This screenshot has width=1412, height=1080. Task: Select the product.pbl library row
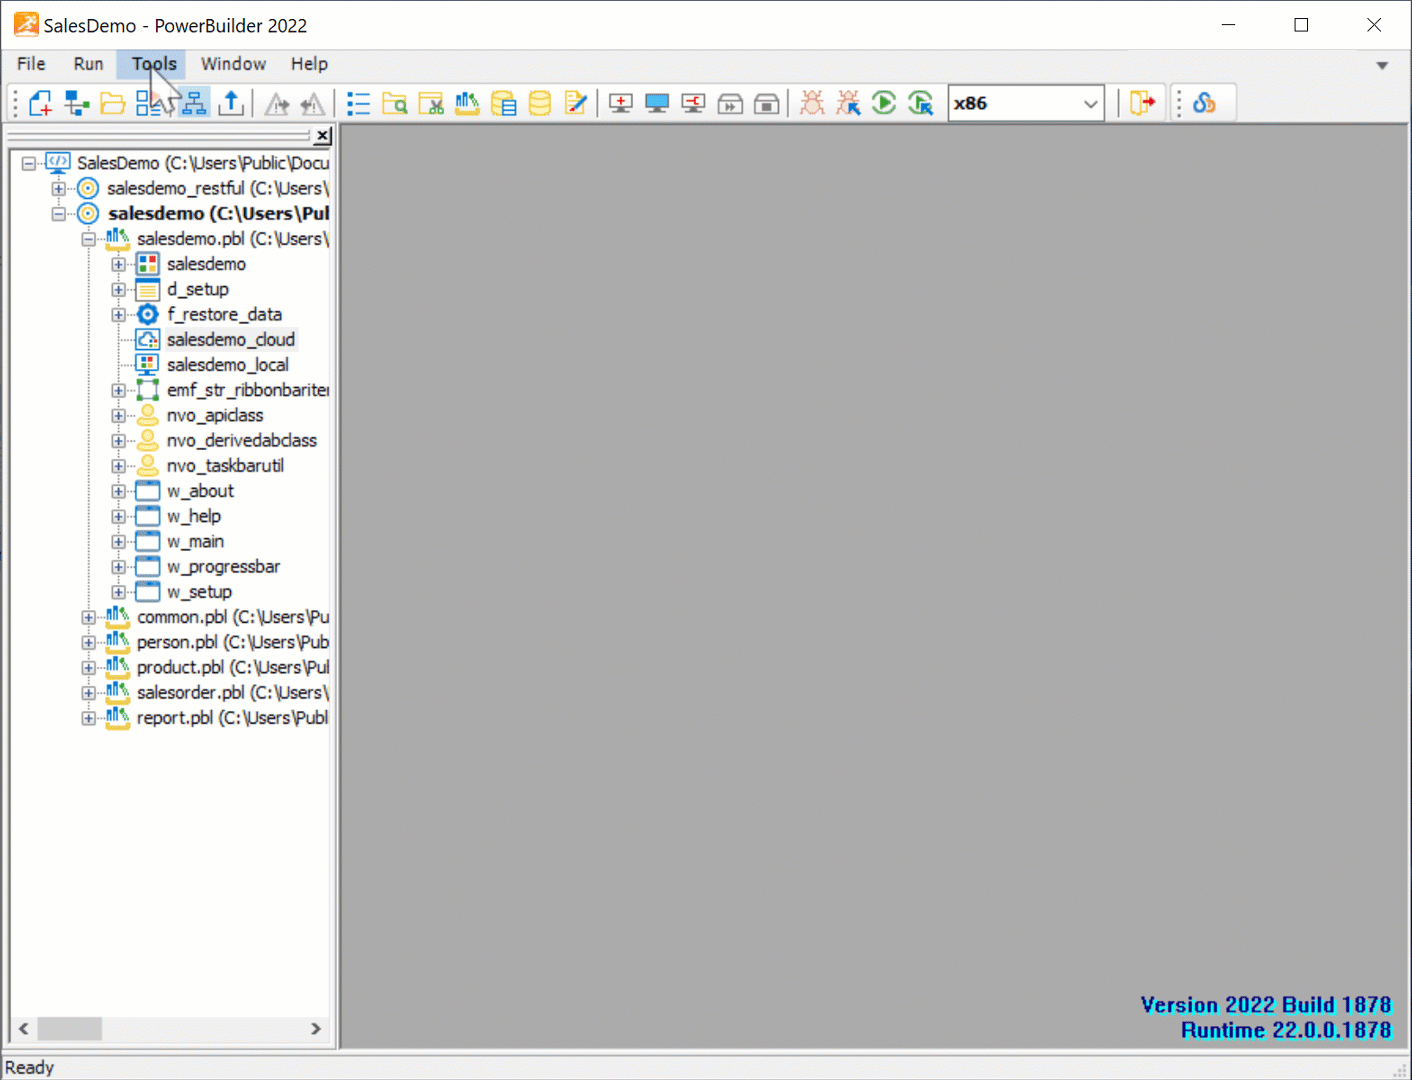coord(233,667)
